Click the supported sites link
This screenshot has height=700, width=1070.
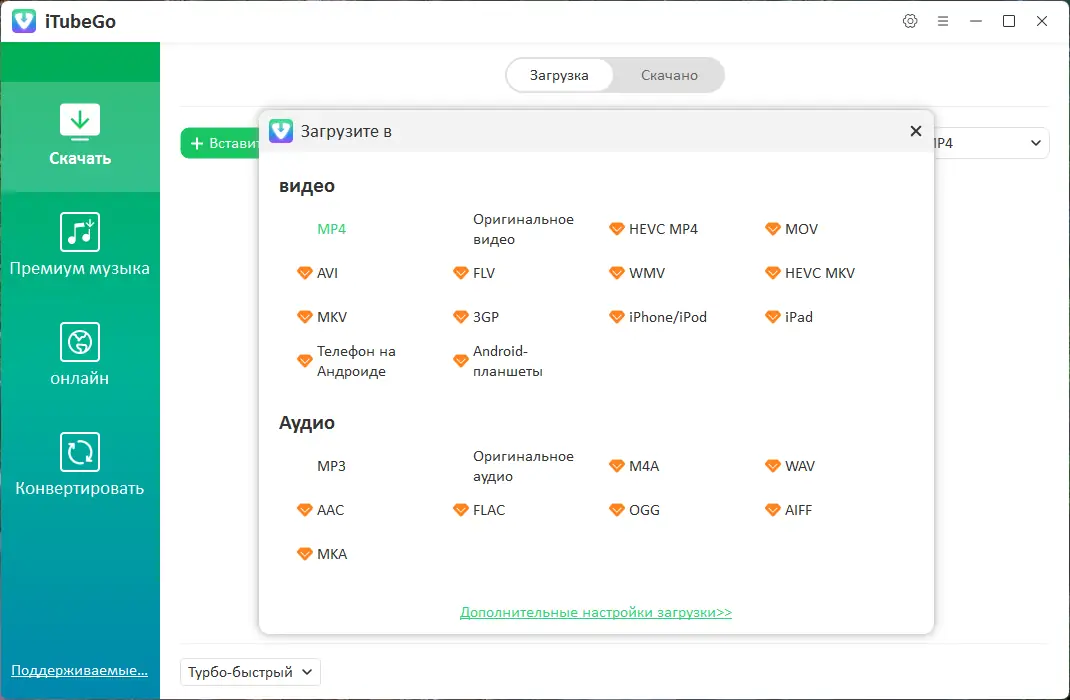coord(80,670)
